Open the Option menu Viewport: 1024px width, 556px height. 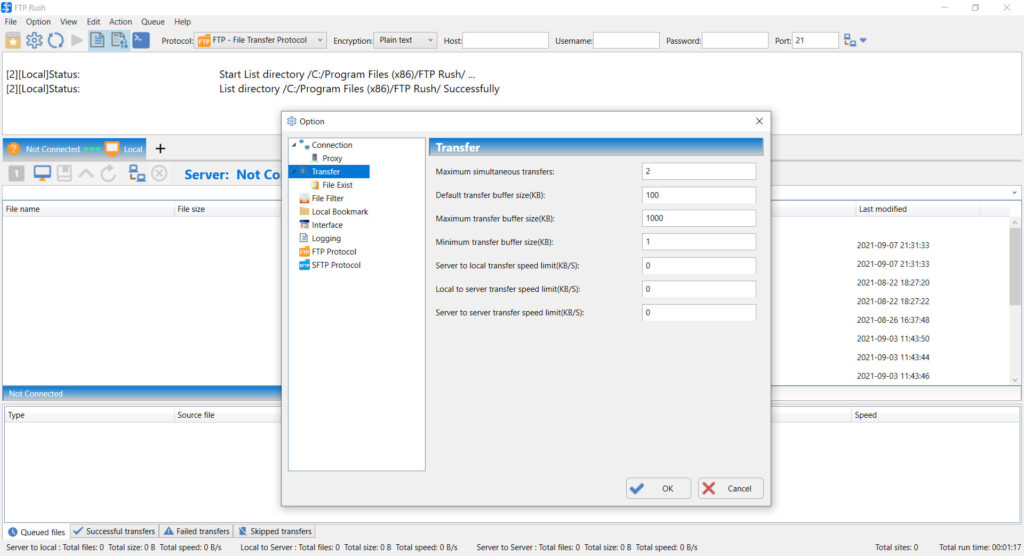point(38,22)
